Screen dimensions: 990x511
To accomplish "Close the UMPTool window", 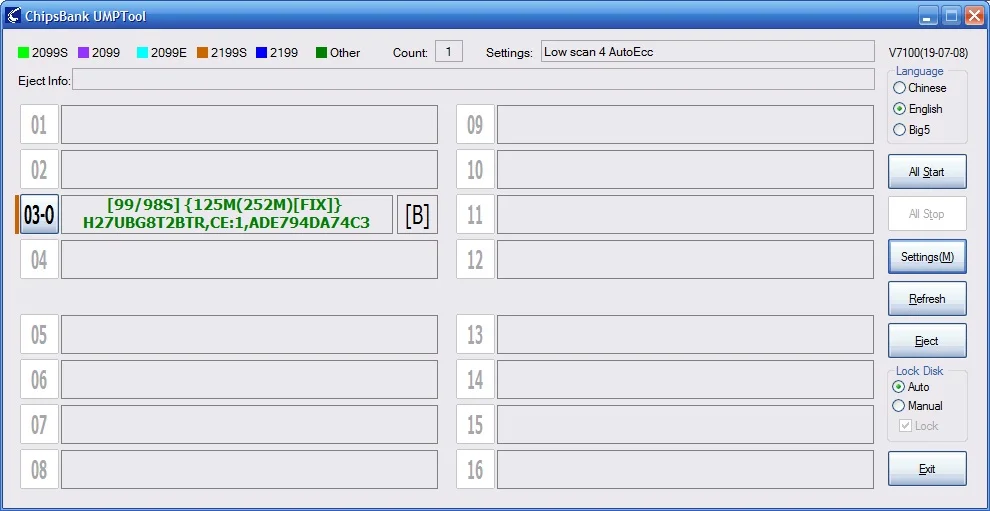I will pyautogui.click(x=974, y=15).
